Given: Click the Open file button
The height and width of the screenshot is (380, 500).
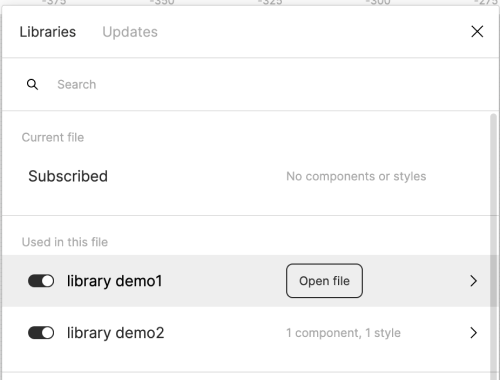Looking at the screenshot, I should pyautogui.click(x=324, y=281).
